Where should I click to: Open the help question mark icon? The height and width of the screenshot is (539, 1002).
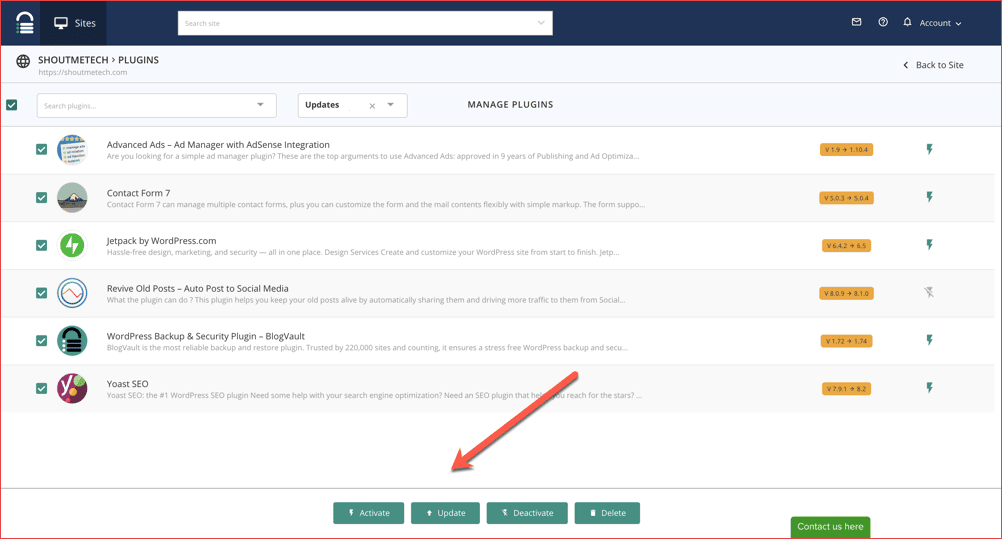click(x=883, y=22)
